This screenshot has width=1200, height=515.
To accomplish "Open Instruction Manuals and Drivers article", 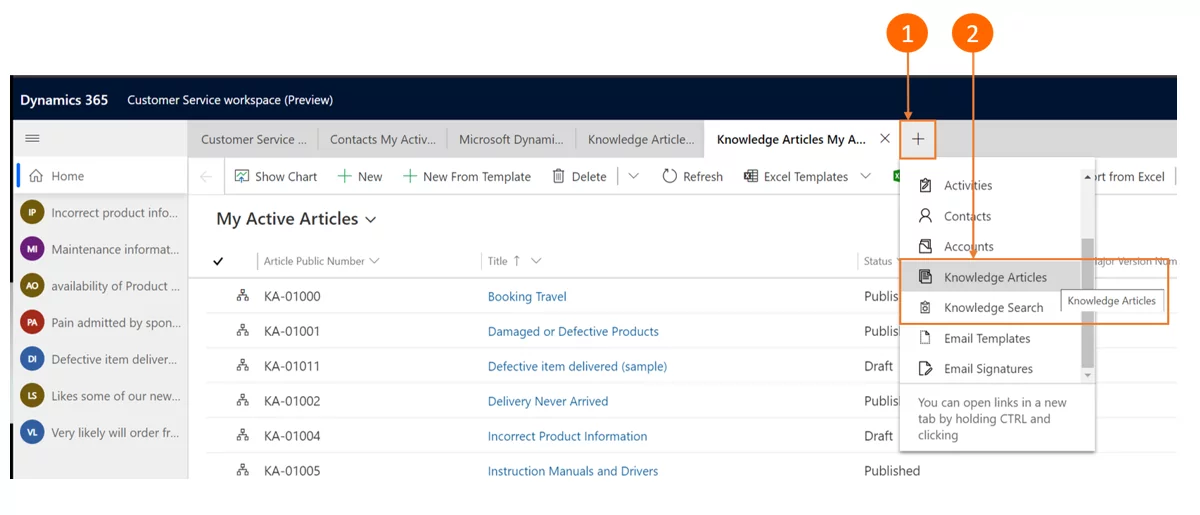I will pyautogui.click(x=573, y=472).
